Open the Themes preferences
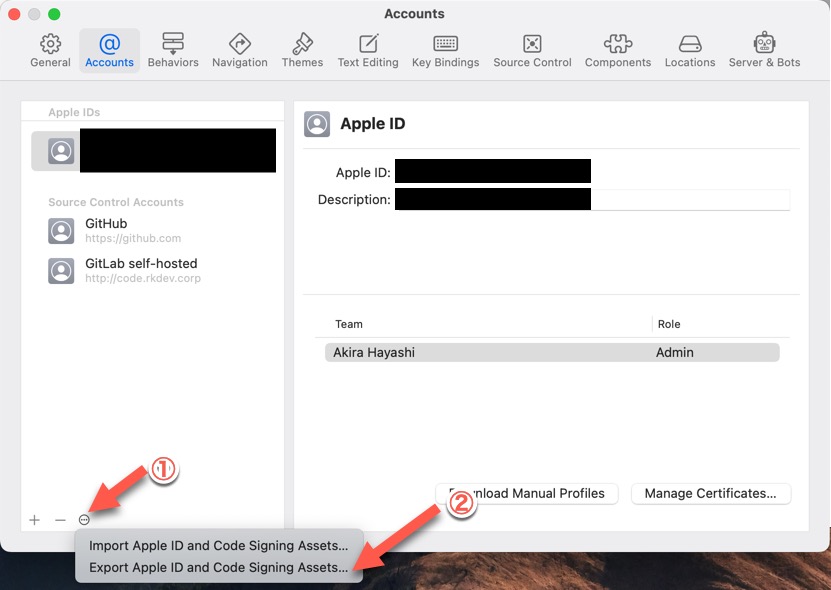The image size is (831, 590). [x=302, y=51]
